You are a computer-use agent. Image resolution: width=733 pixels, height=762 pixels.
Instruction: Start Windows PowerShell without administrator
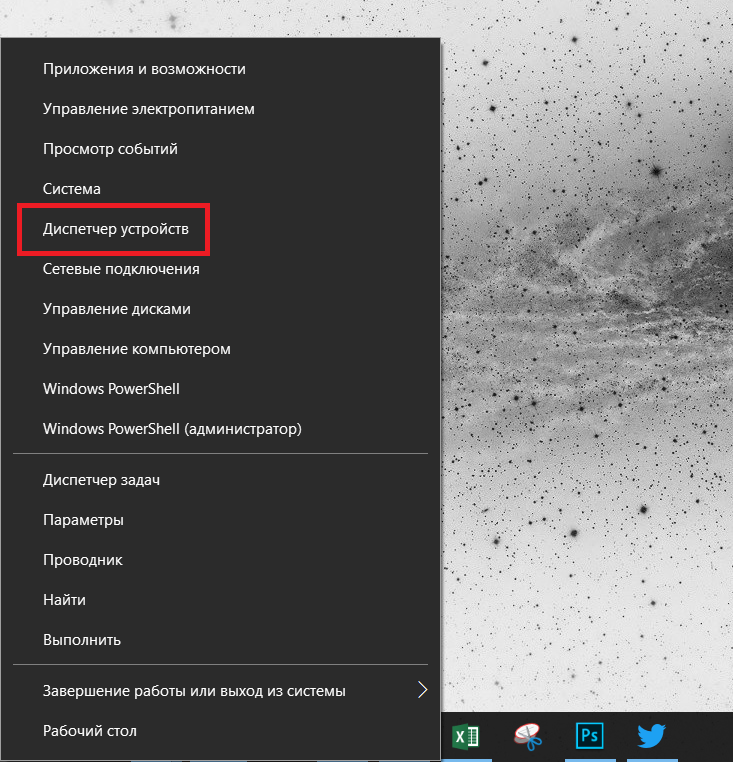point(220,389)
